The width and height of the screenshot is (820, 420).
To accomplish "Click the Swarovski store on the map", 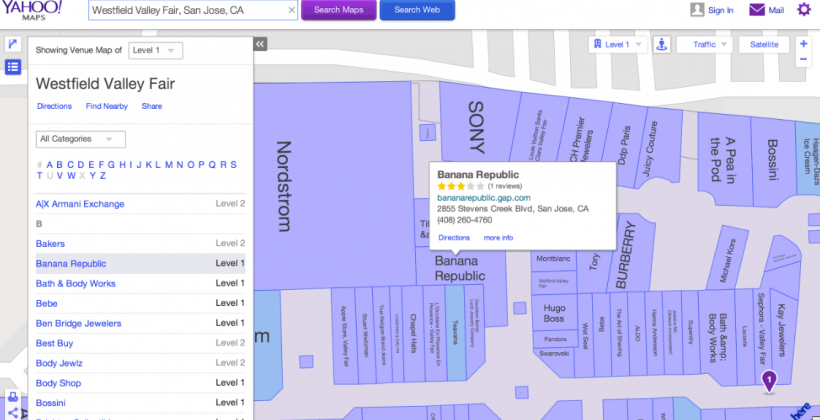I will [x=553, y=354].
